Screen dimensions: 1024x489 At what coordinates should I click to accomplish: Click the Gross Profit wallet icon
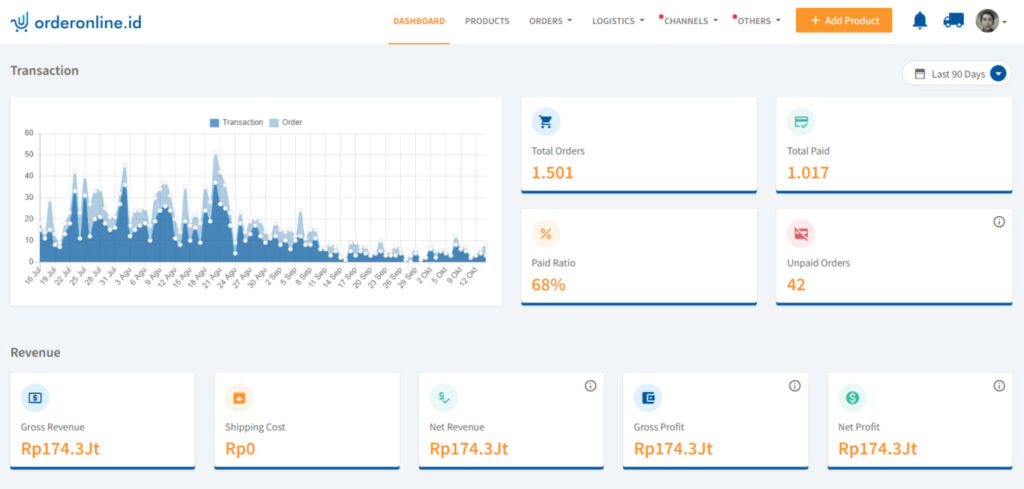648,398
